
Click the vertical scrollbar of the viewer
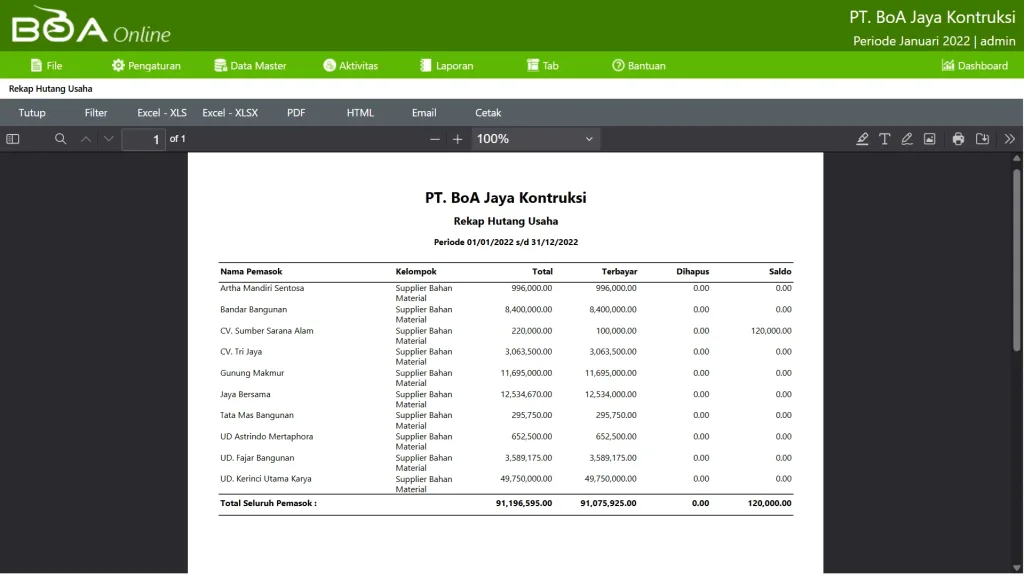tap(1017, 260)
